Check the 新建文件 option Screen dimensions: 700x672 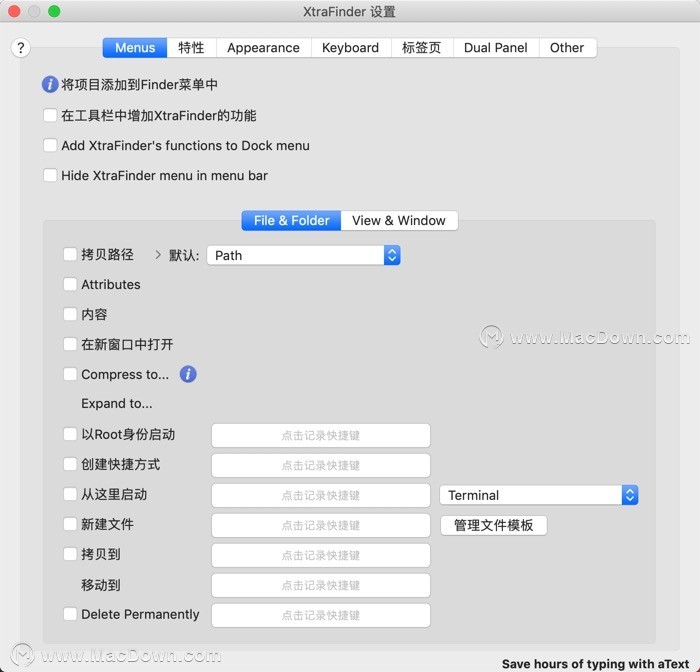[x=70, y=524]
